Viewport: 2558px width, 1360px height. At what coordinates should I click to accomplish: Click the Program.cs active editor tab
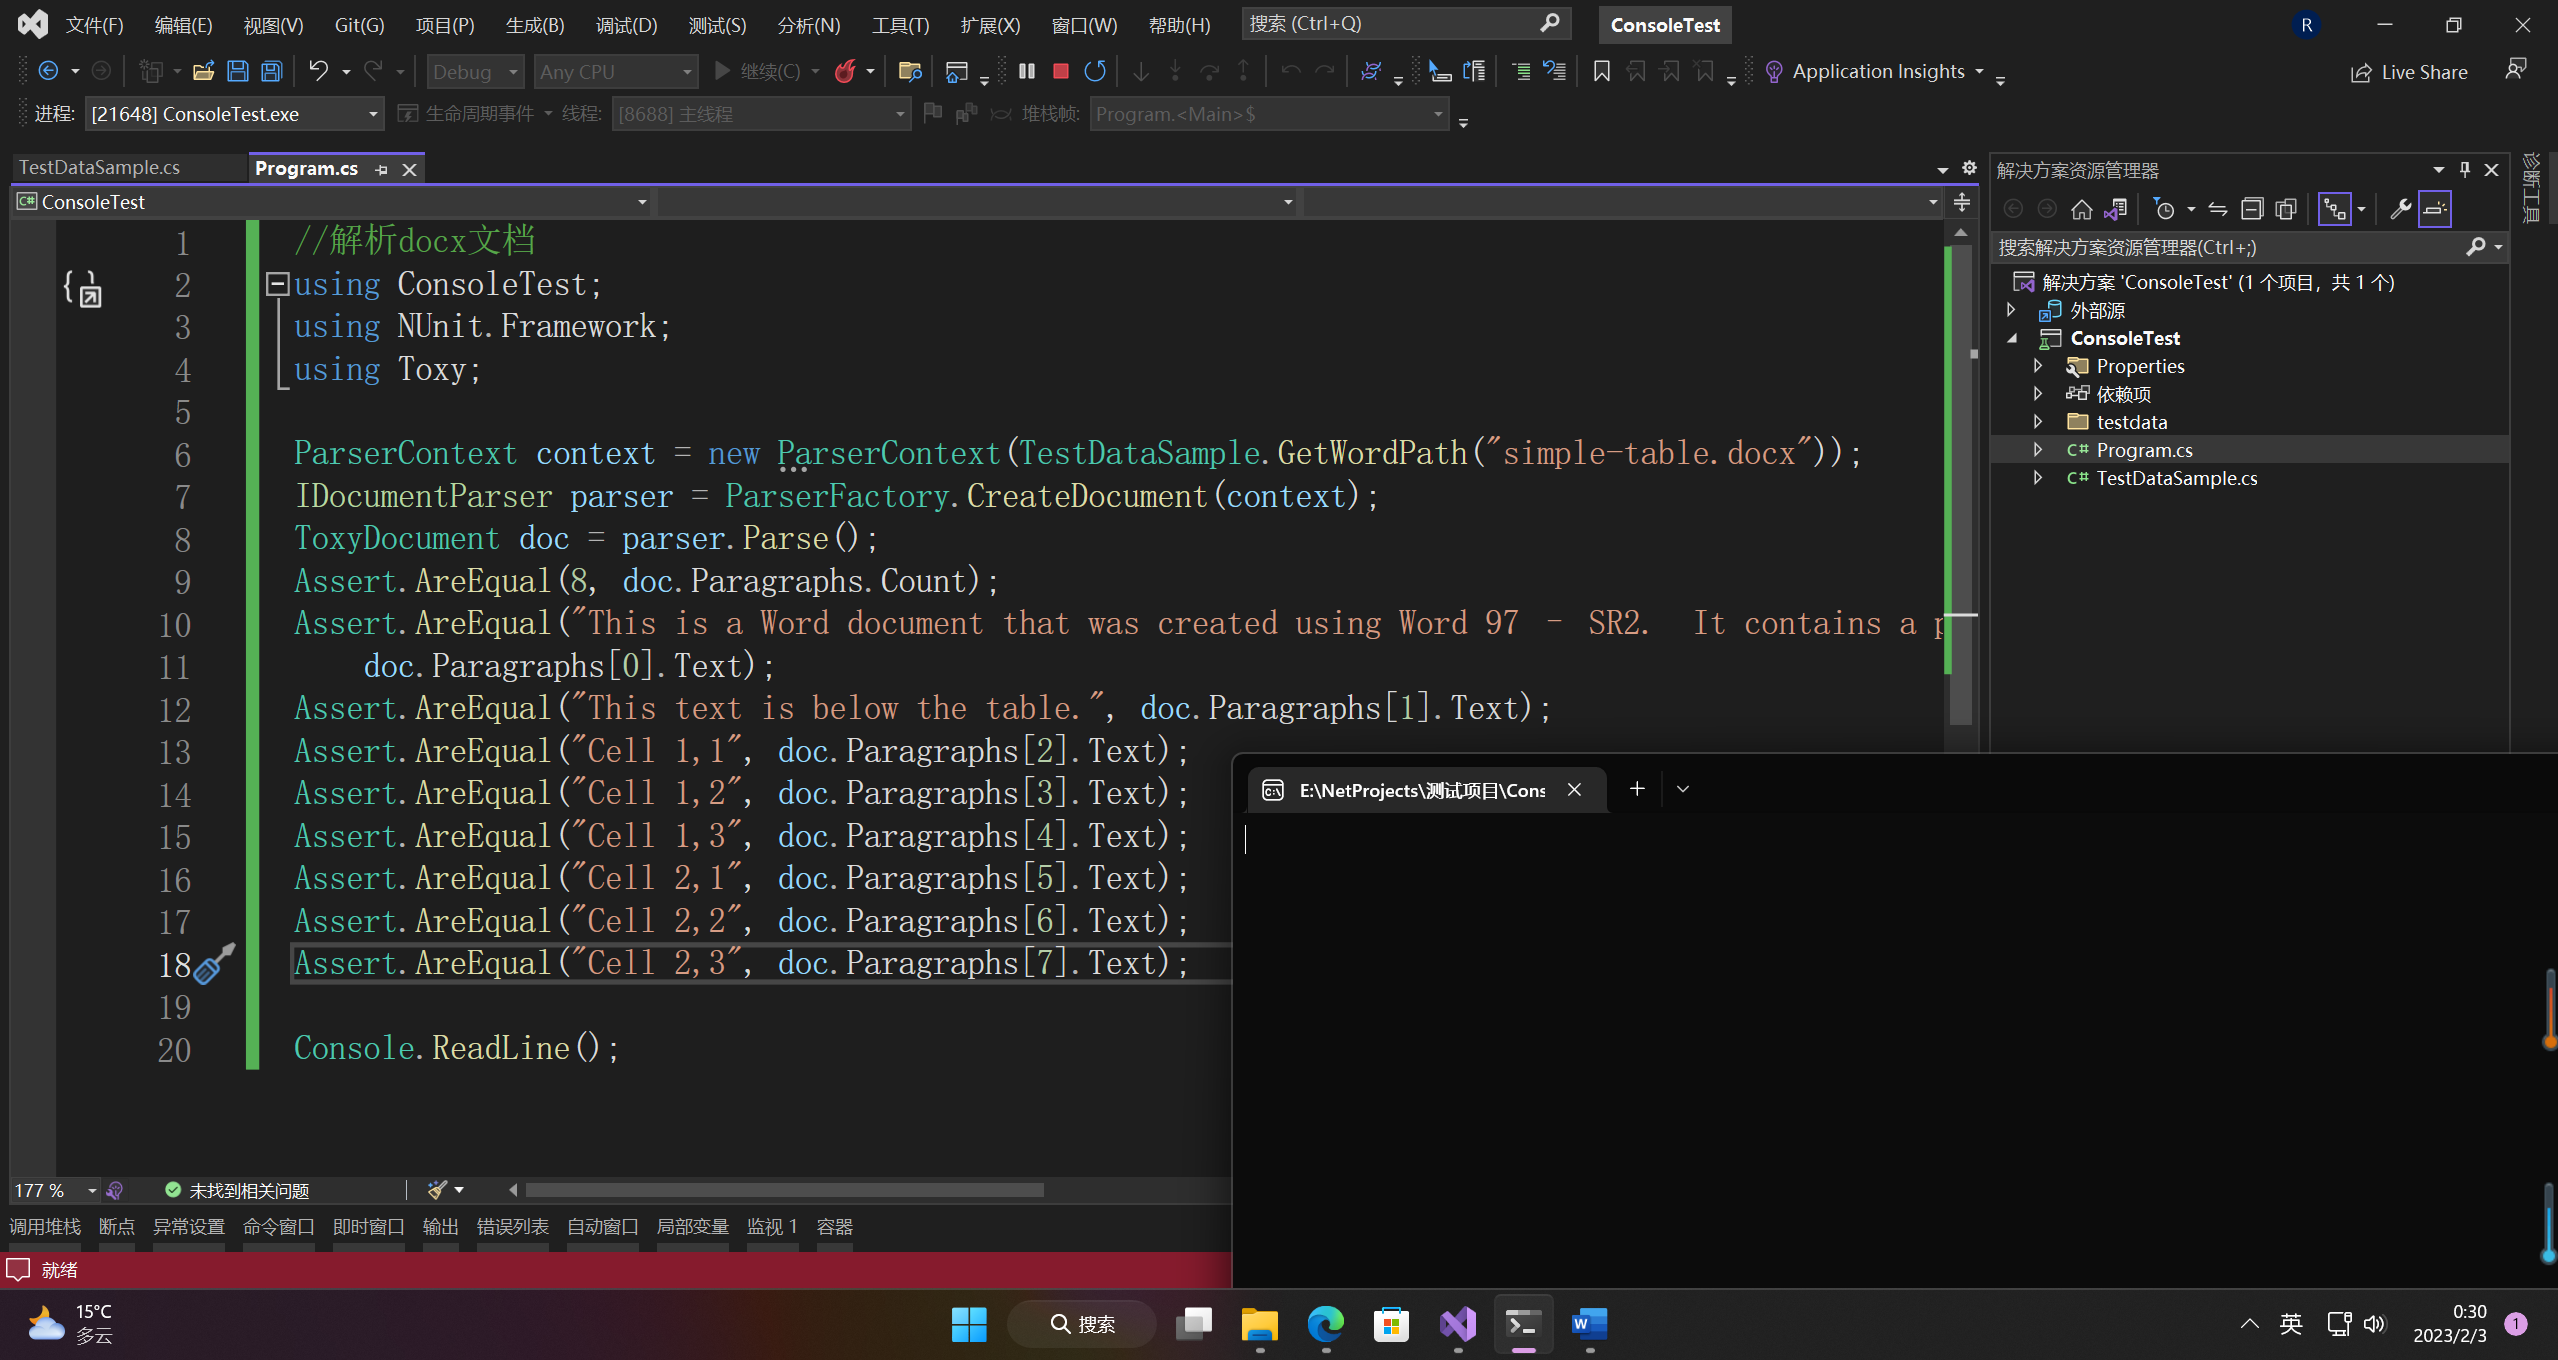pos(311,167)
